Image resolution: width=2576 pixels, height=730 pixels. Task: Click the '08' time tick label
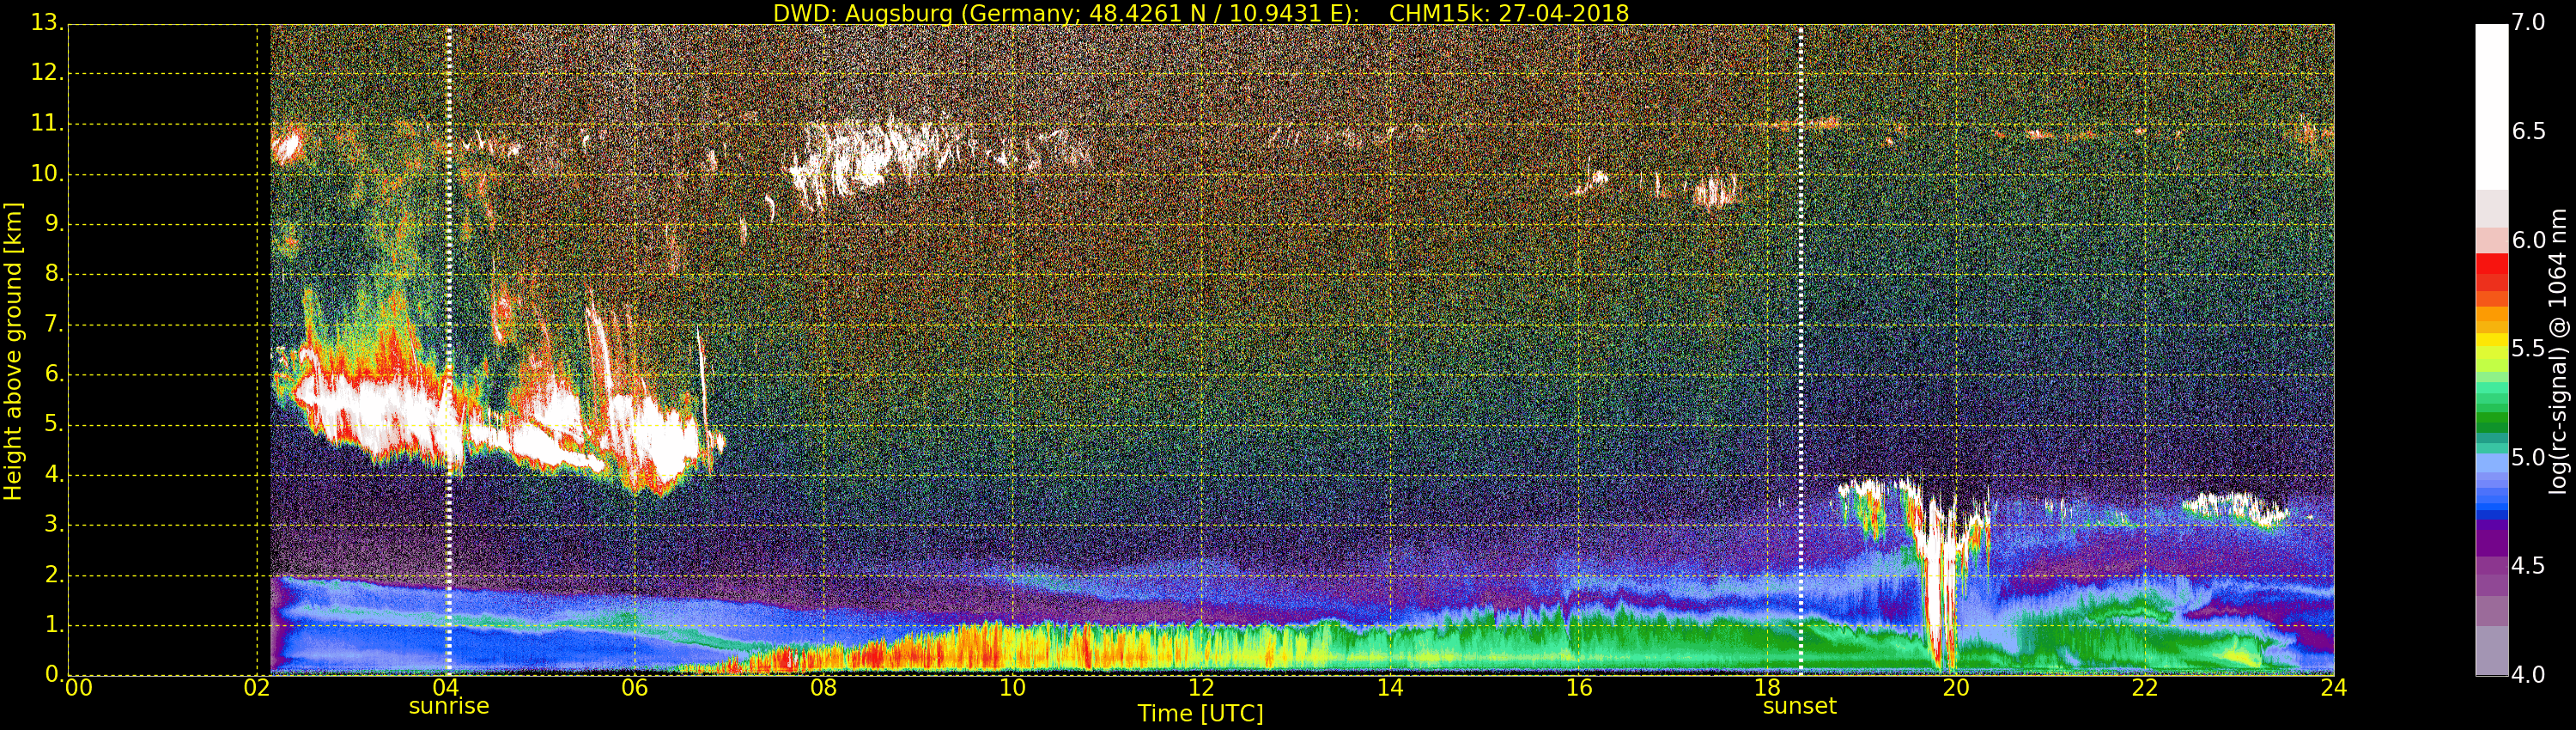click(824, 687)
